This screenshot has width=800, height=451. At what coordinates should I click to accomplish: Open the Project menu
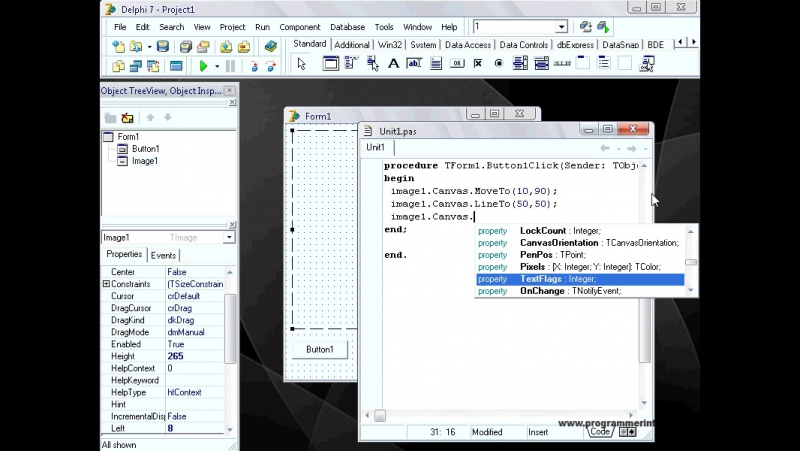point(232,27)
